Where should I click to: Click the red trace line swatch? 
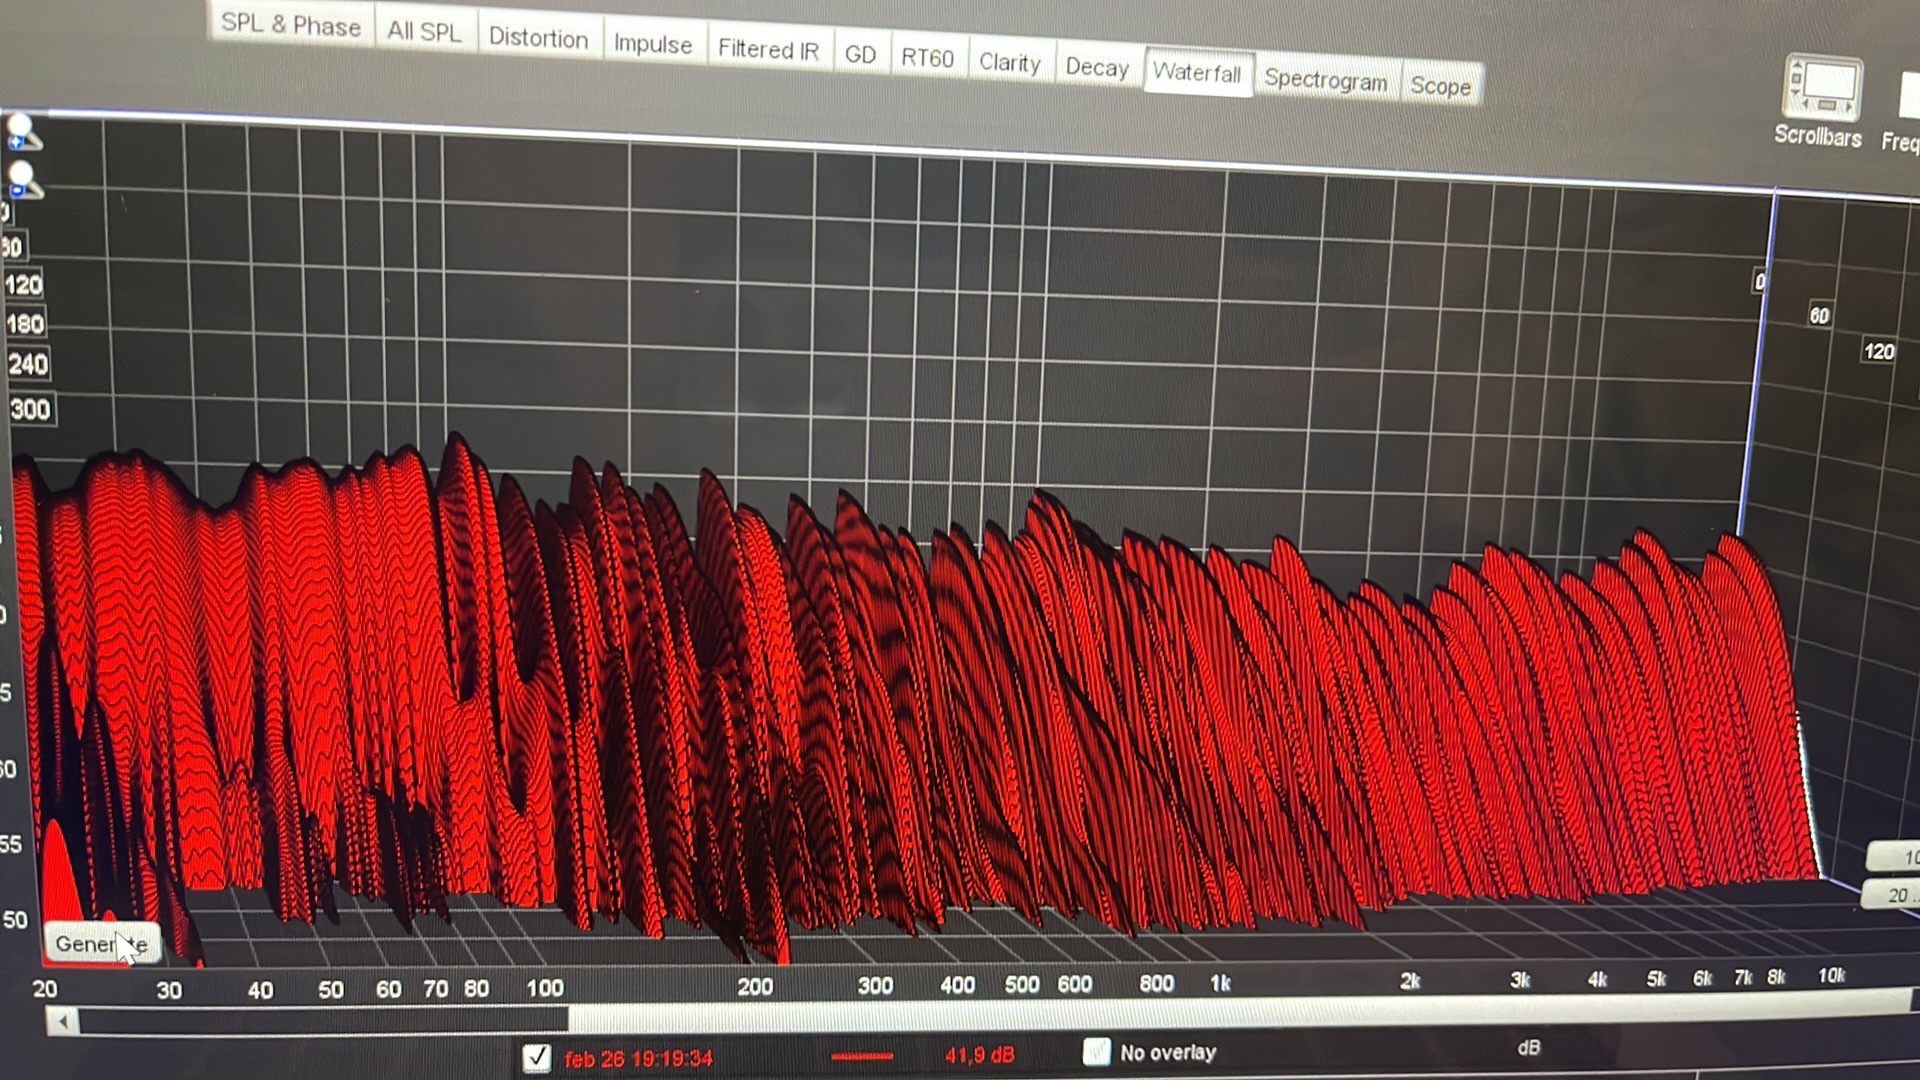coord(861,1056)
